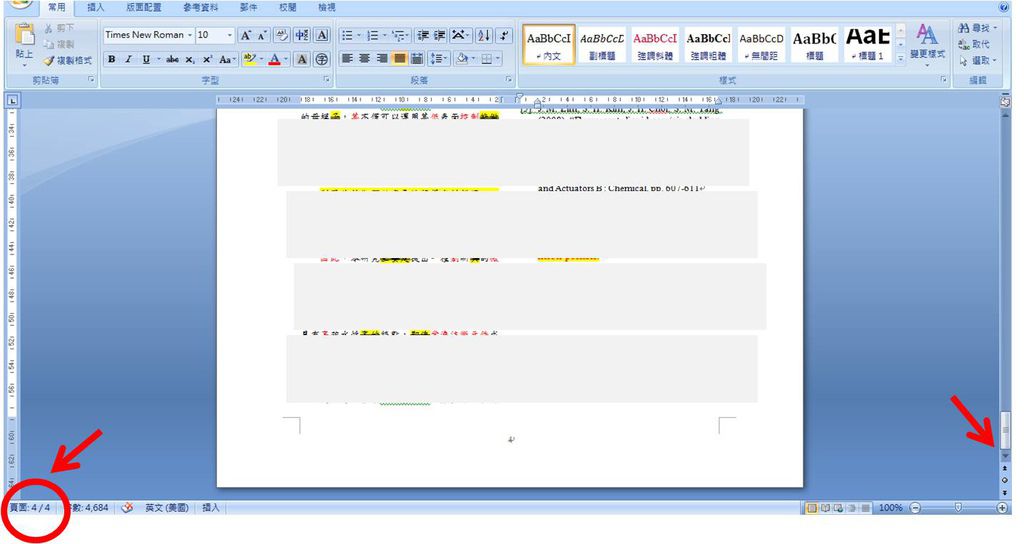The height and width of the screenshot is (544, 1024).
Task: Open the Font dialog launcher (字型)
Action: click(327, 80)
